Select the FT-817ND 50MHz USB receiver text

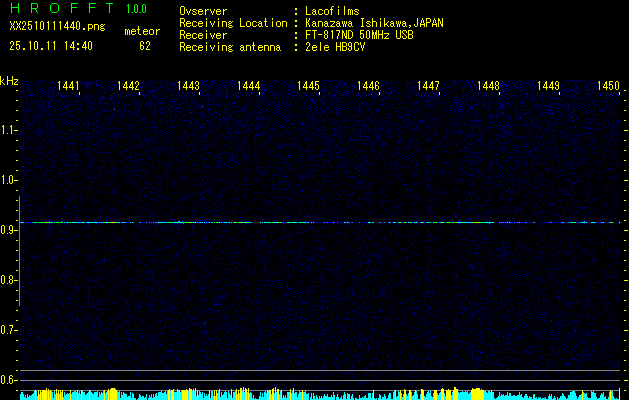coord(358,35)
